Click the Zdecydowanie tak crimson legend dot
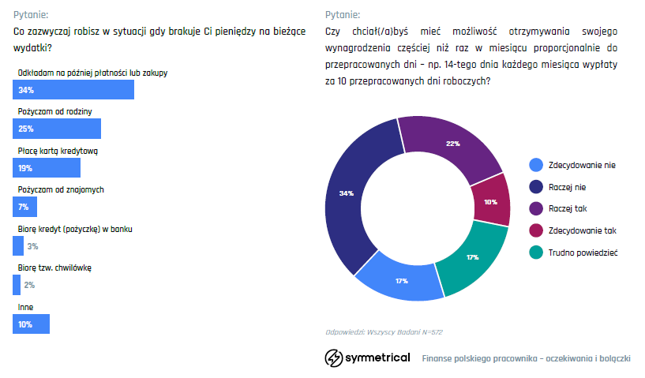Image resolution: width=645 pixels, height=378 pixels. coord(536,230)
